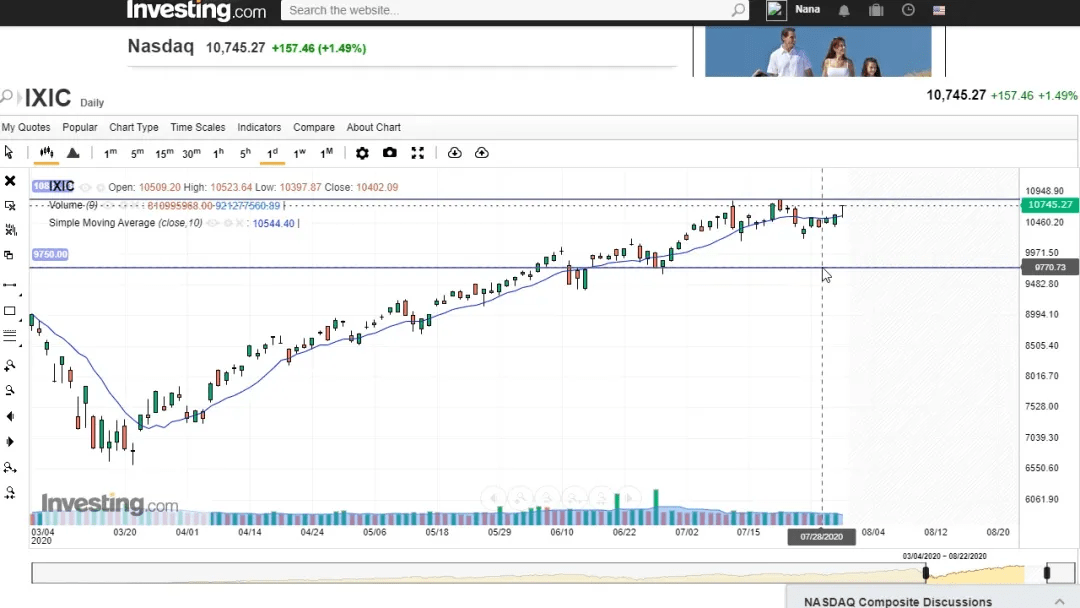
Task: Open the Time Scales dropdown menu
Action: click(x=198, y=127)
